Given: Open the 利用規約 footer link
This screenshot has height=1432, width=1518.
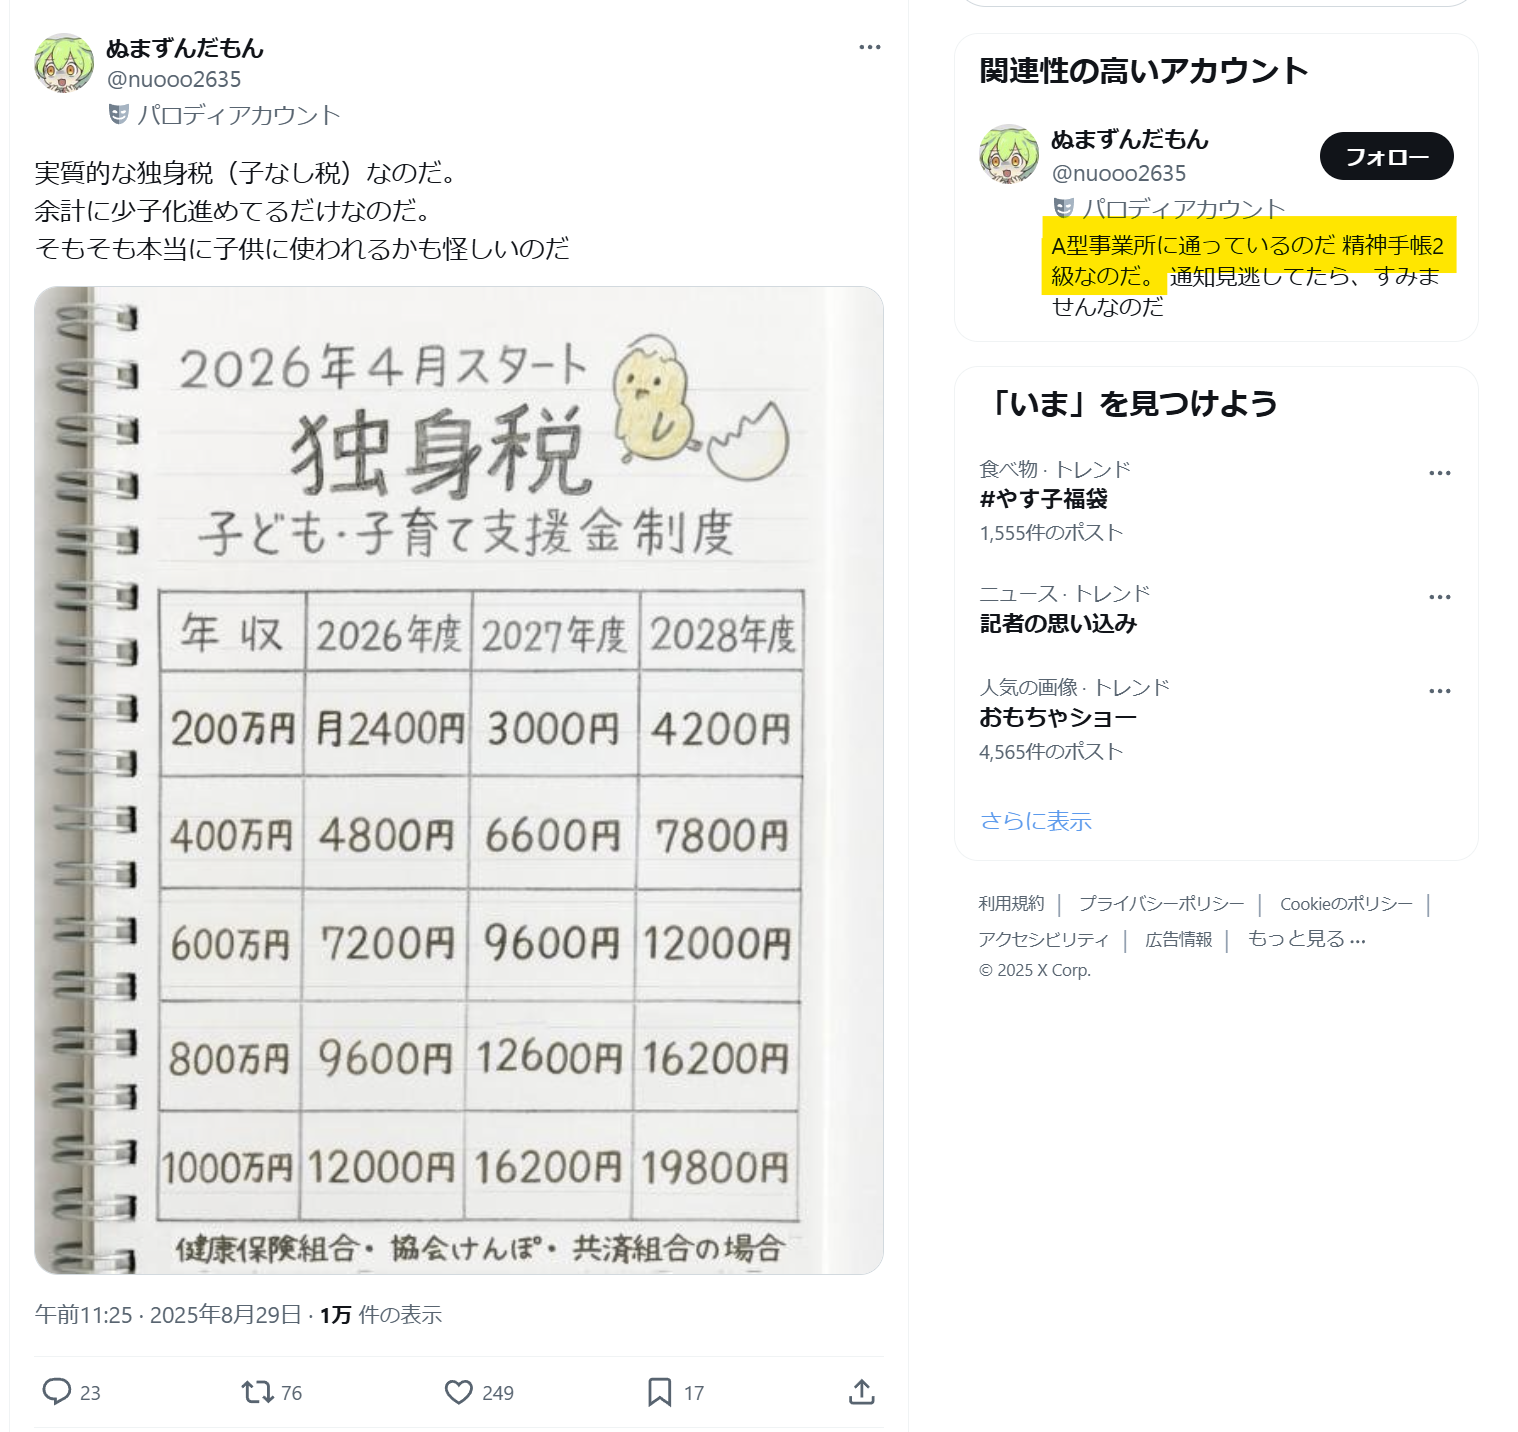Looking at the screenshot, I should tap(1011, 904).
